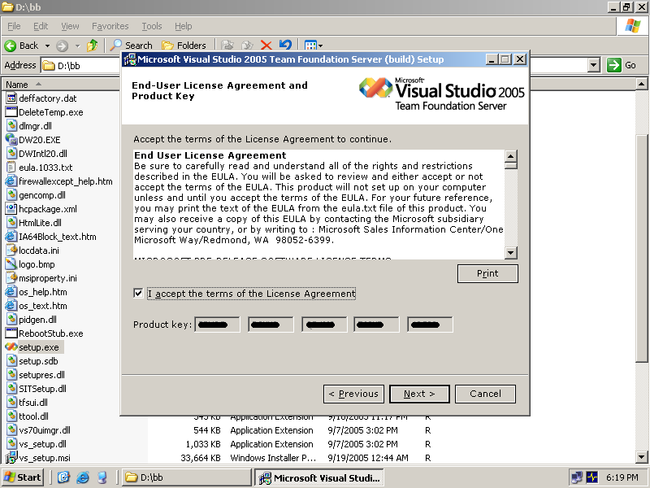The width and height of the screenshot is (650, 488).
Task: Select the firewallexcept_help.htm file icon
Action: click(x=11, y=181)
